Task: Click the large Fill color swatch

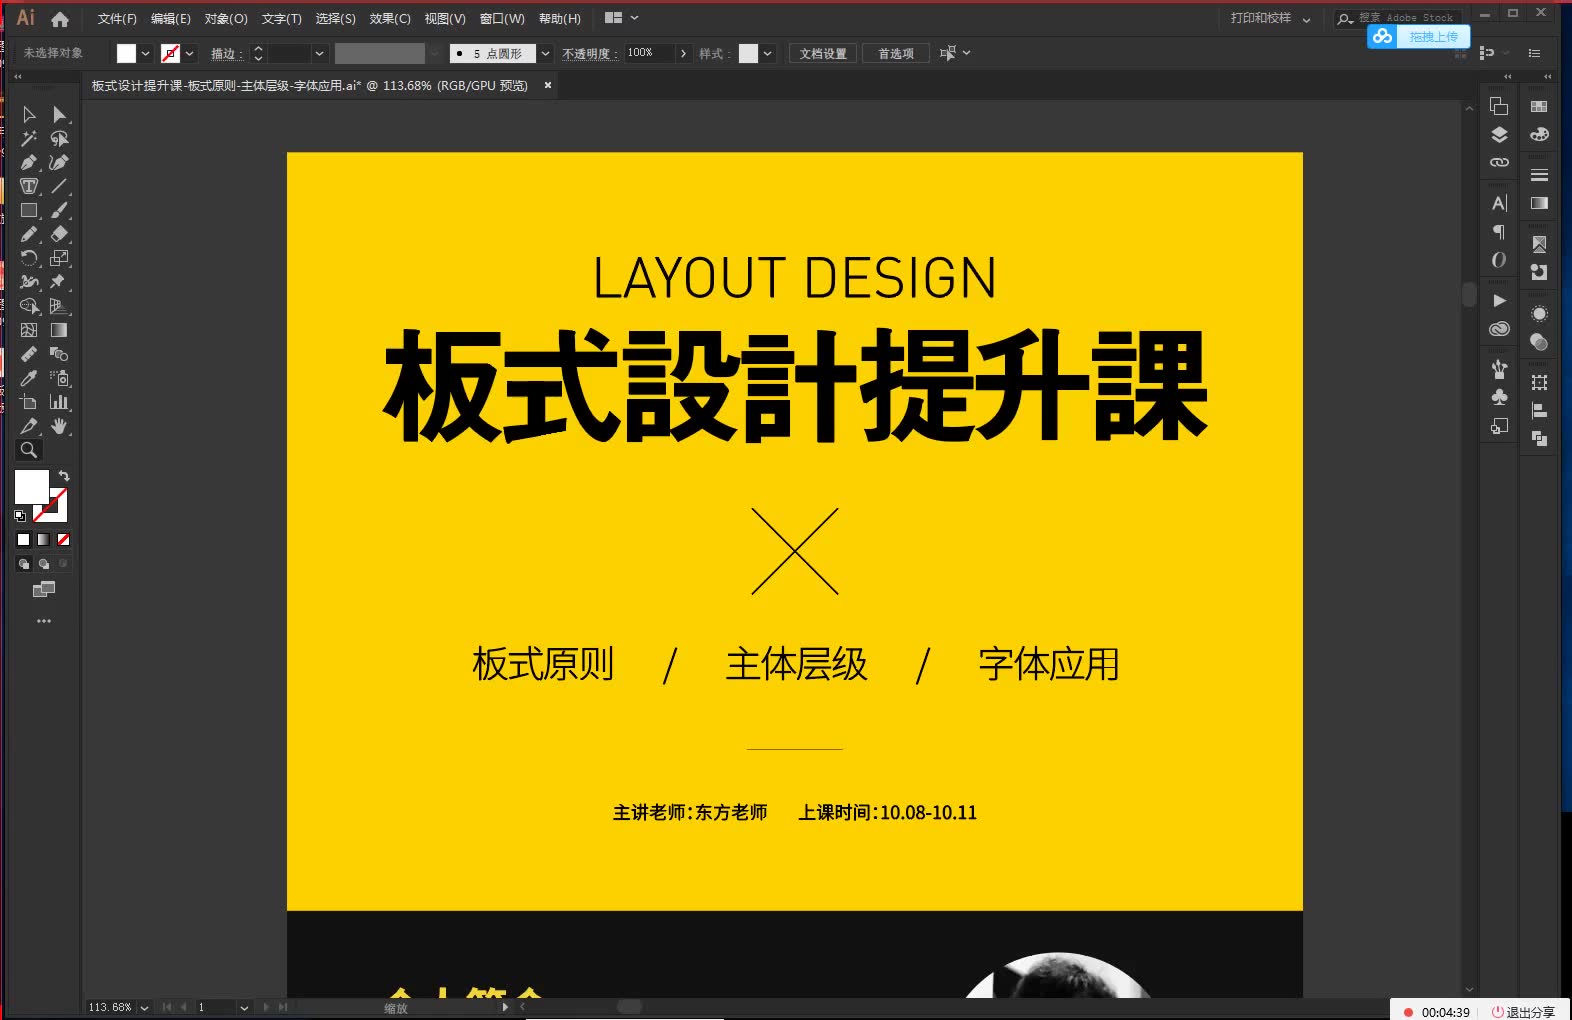Action: [x=31, y=487]
